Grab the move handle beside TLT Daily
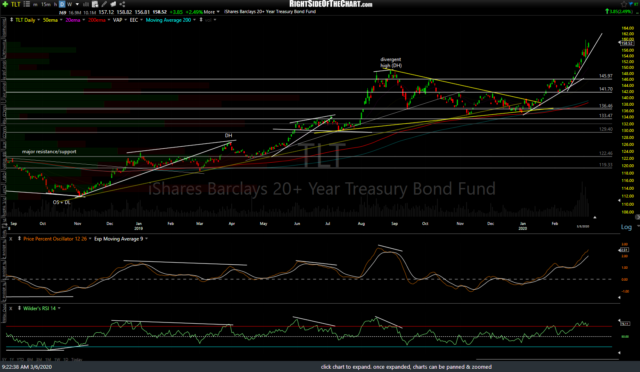This screenshot has width=640, height=372. pyautogui.click(x=11, y=20)
